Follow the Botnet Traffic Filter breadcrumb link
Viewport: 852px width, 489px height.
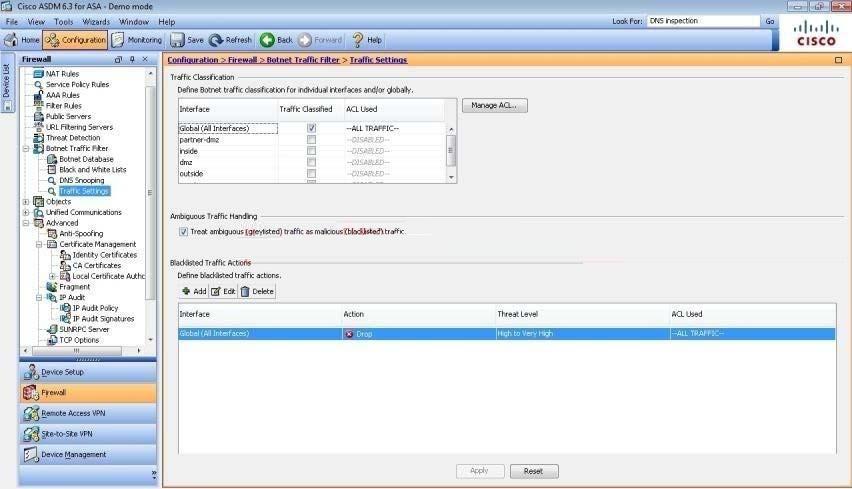[x=303, y=60]
